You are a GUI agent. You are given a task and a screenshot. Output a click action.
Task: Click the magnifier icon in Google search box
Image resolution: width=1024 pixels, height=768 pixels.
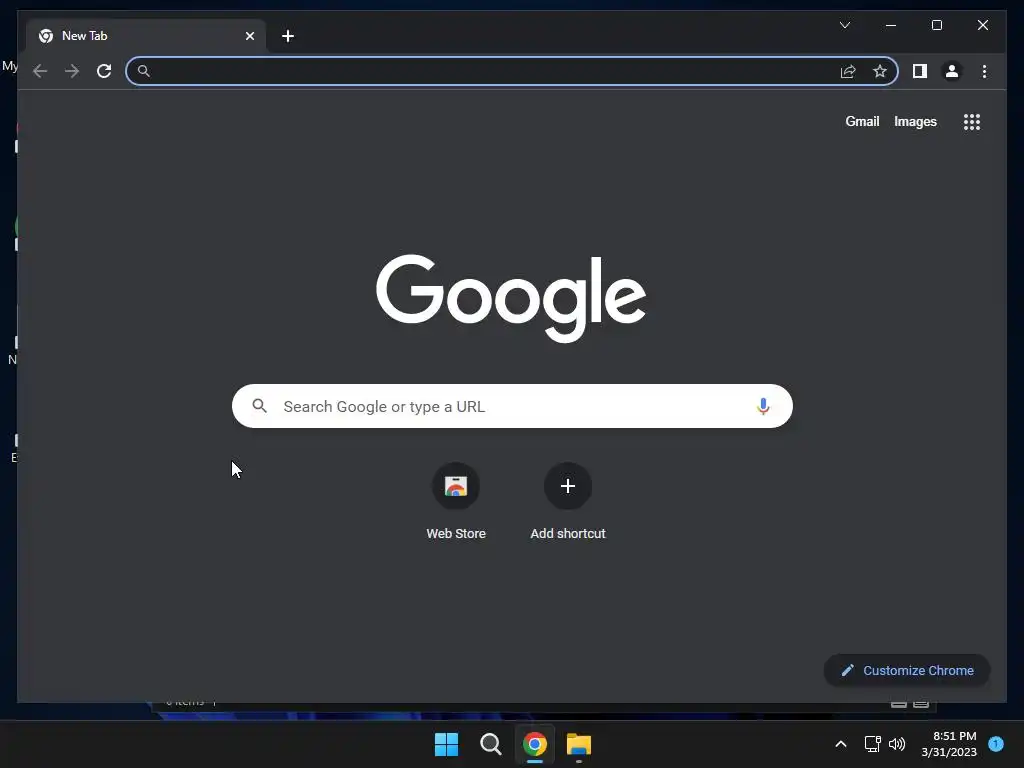259,406
